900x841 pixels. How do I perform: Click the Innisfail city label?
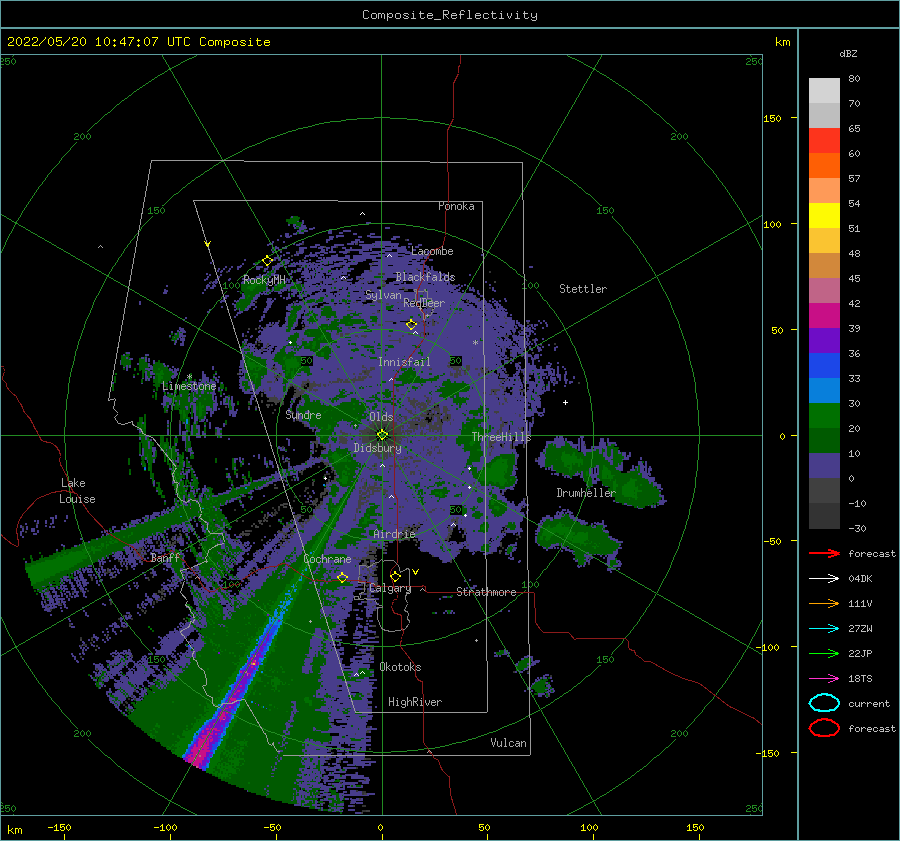[404, 362]
